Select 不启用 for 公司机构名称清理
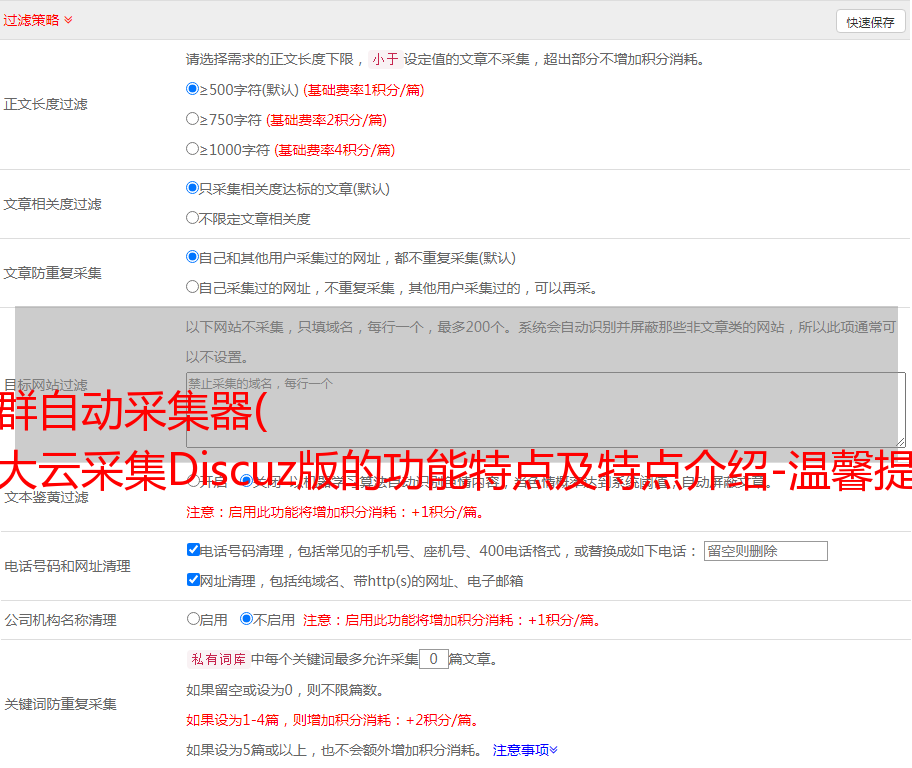912x768 pixels. click(x=247, y=619)
